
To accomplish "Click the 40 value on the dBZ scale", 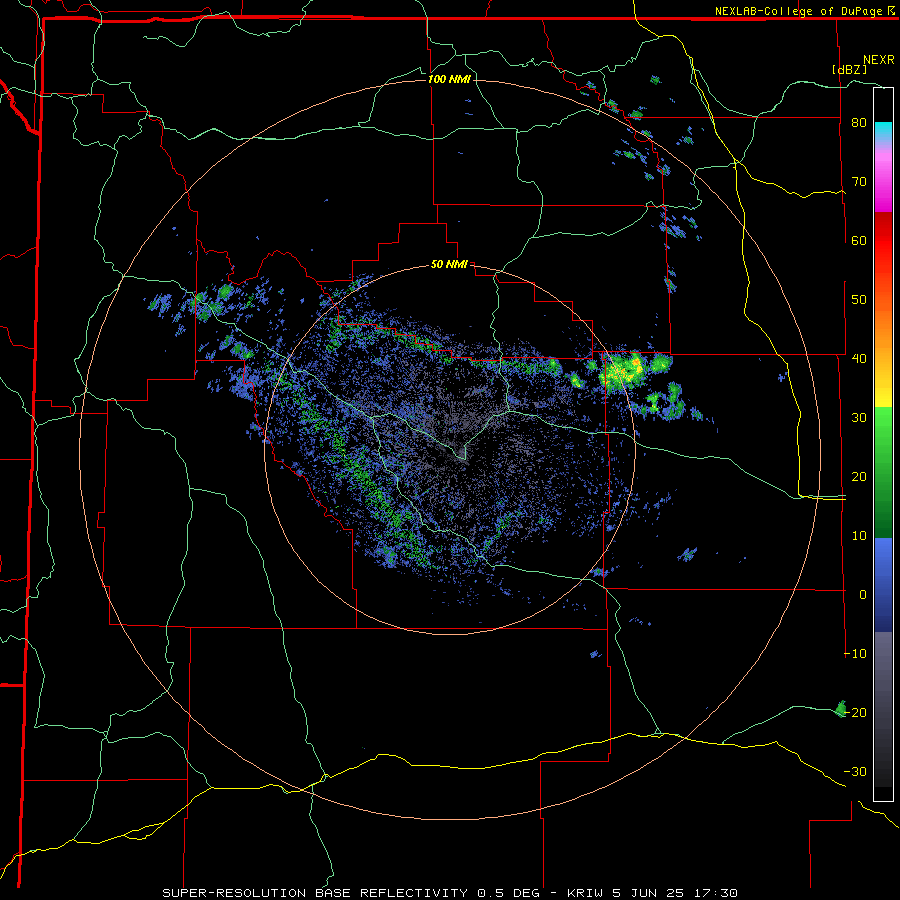I will click(859, 359).
